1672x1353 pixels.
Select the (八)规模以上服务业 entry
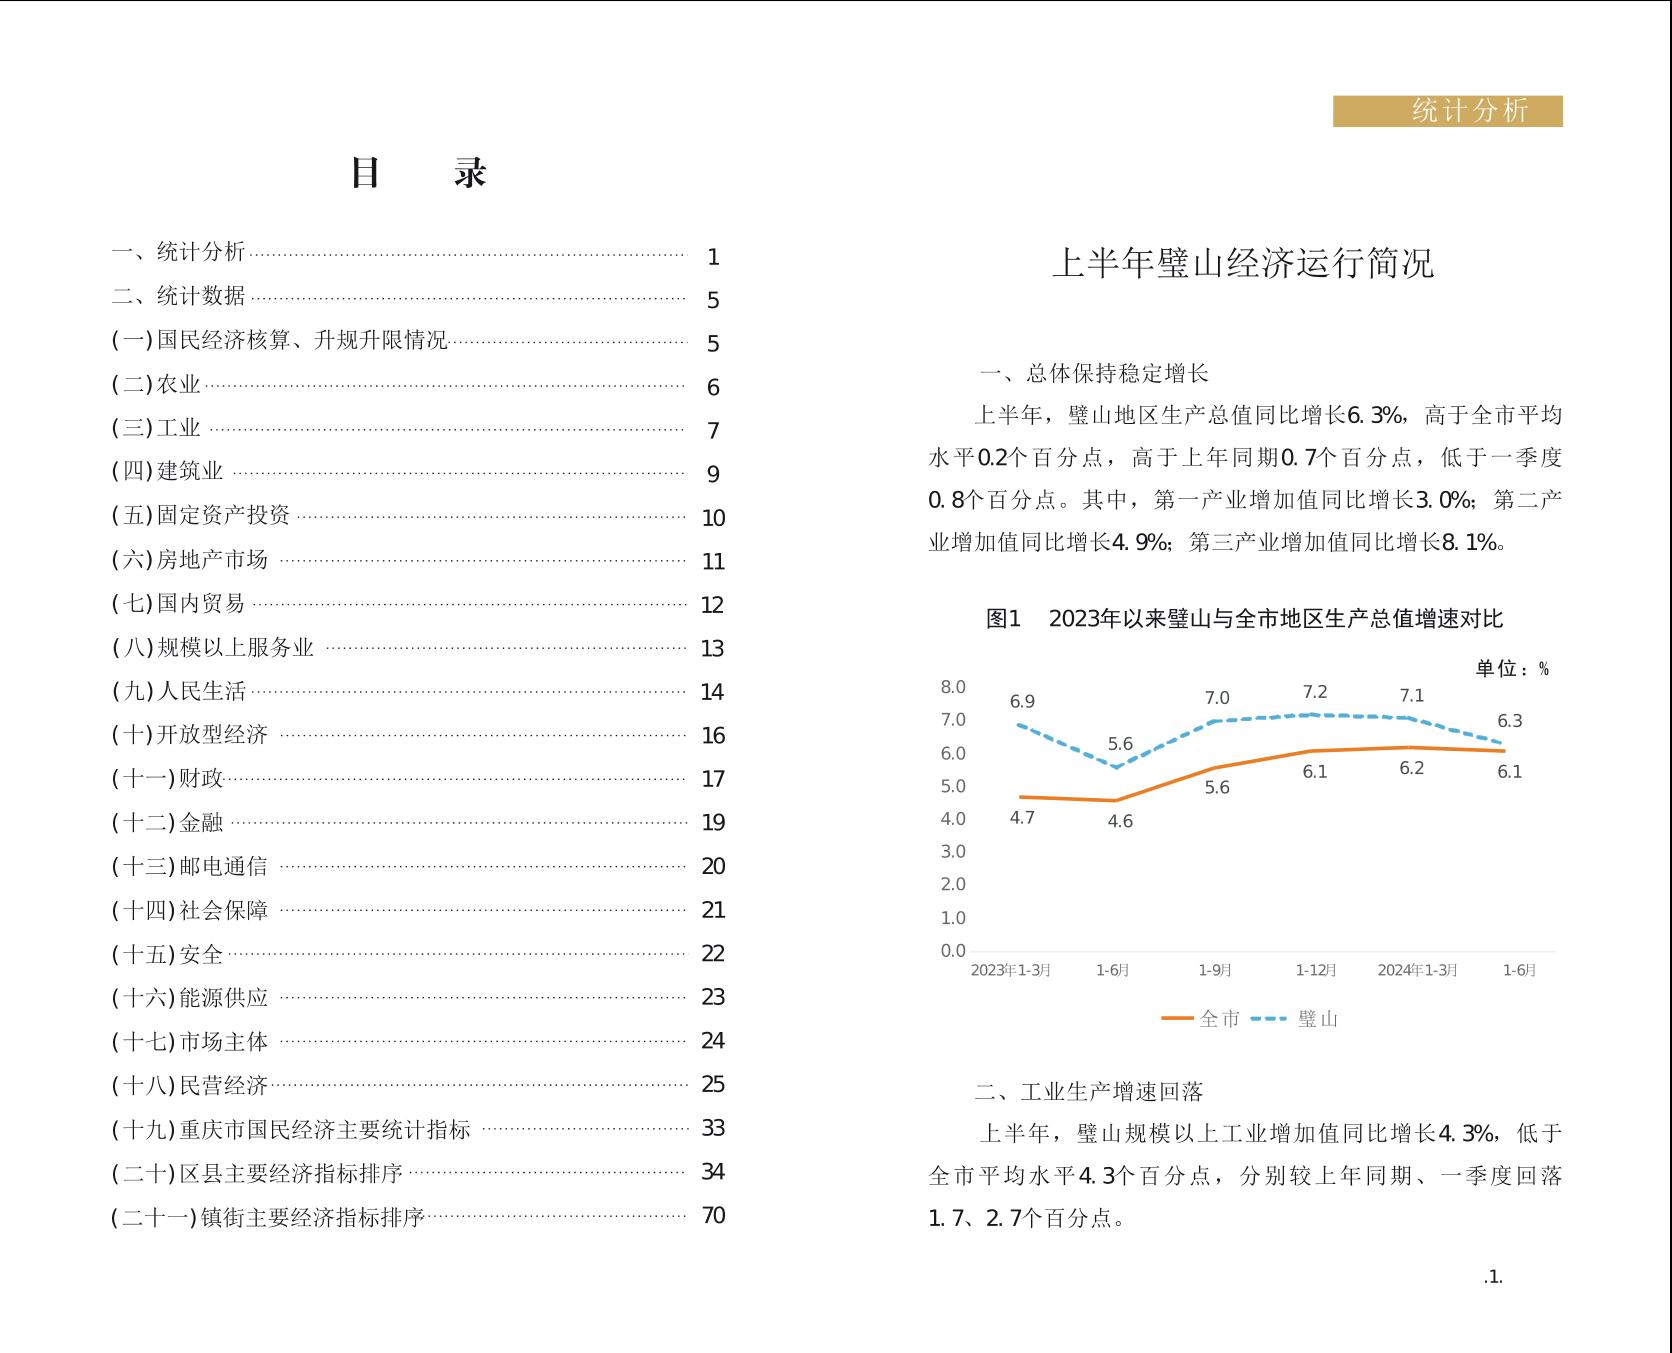pyautogui.click(x=418, y=647)
